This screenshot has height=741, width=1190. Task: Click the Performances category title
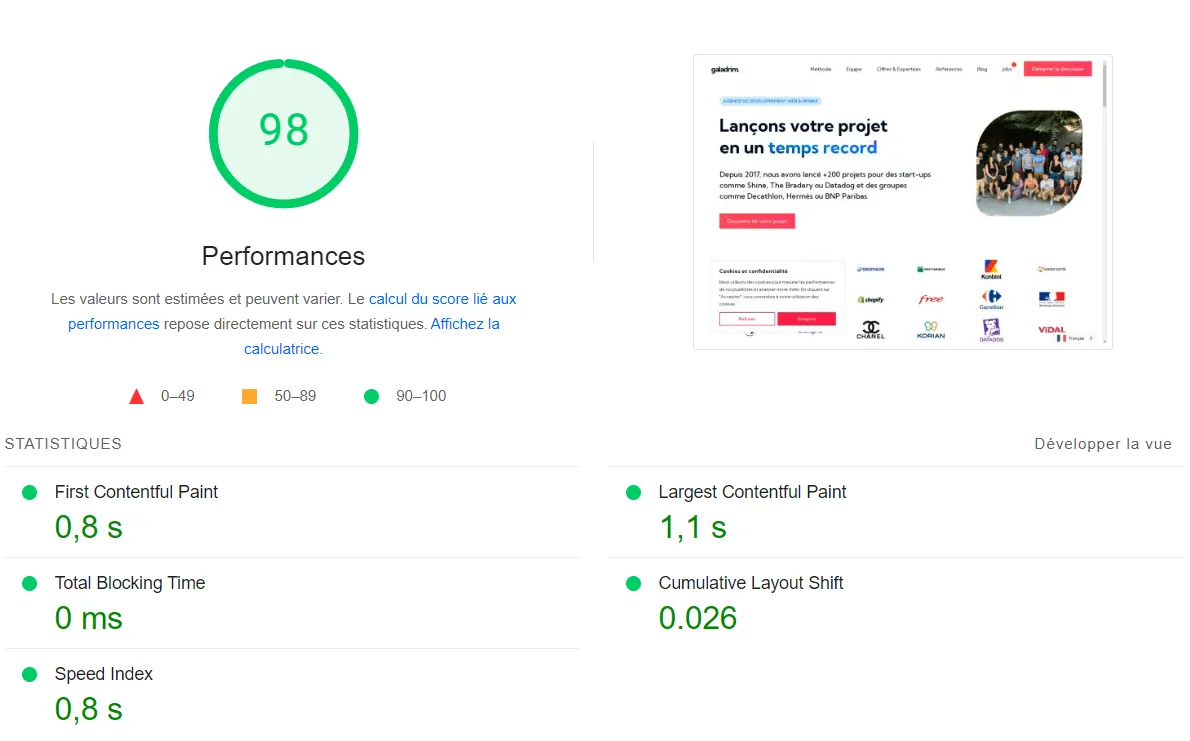pos(283,256)
